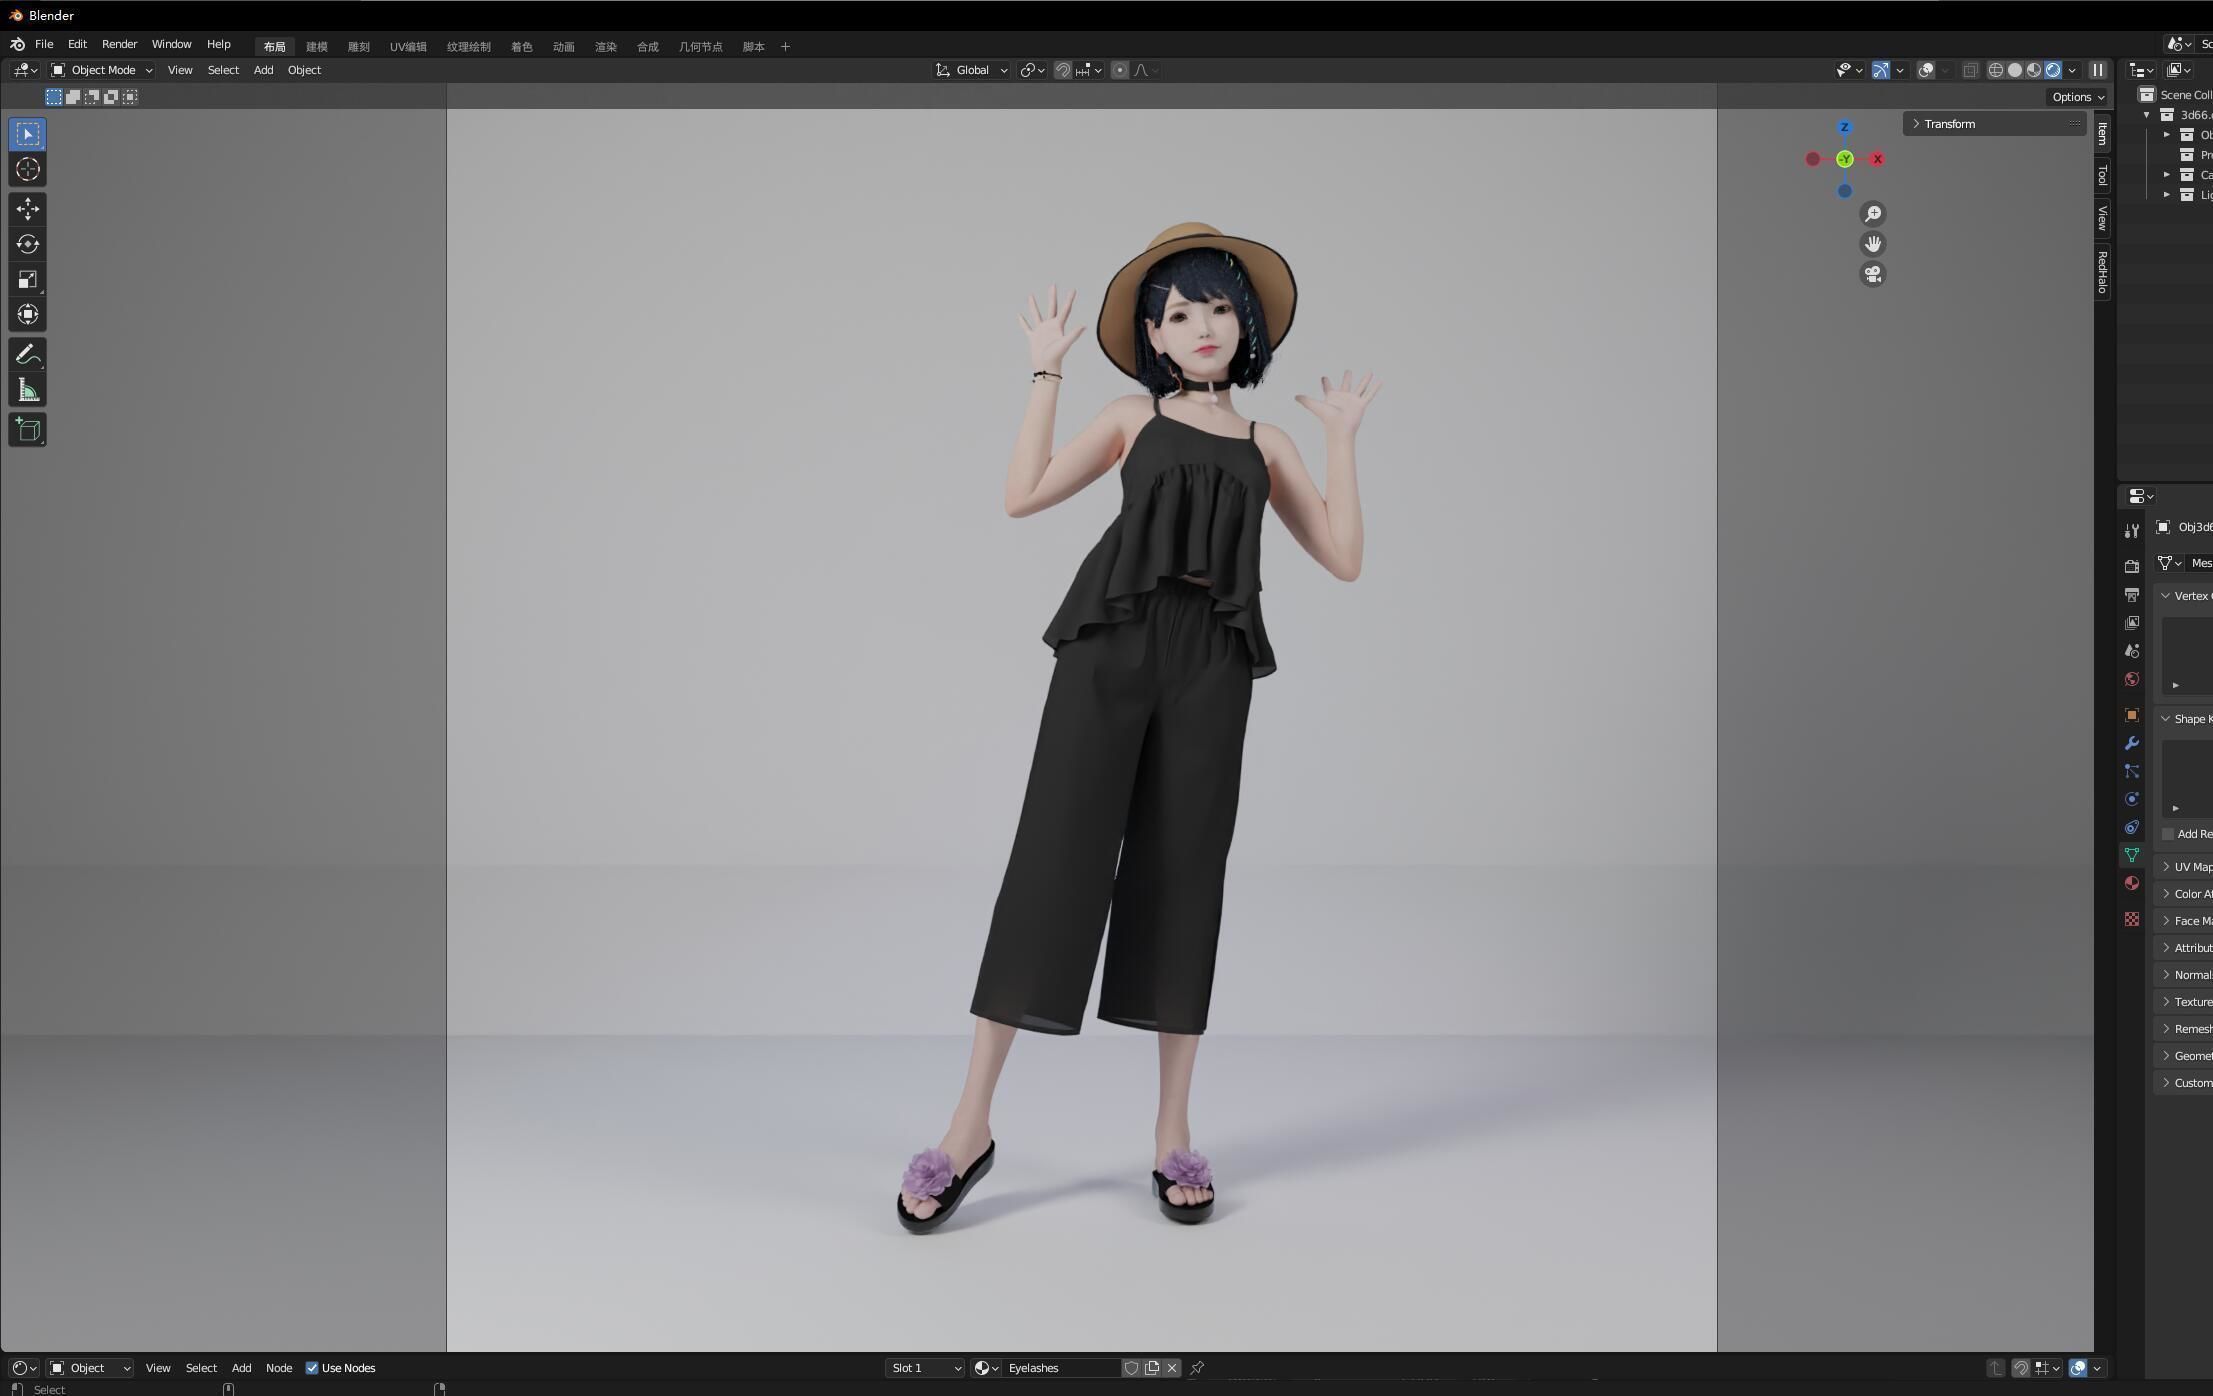Expand the Transform panel

coord(1995,124)
